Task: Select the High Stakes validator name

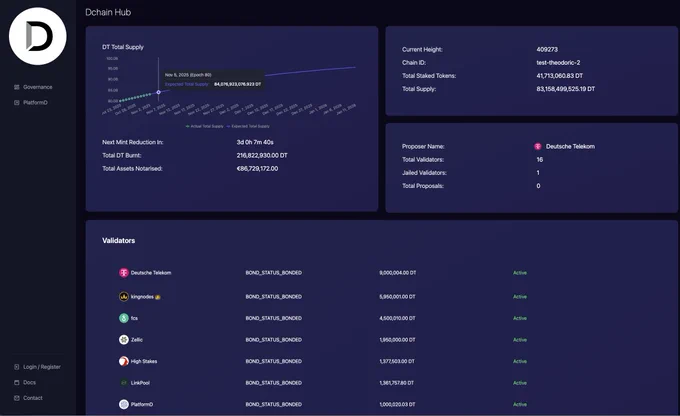Action: pos(144,361)
